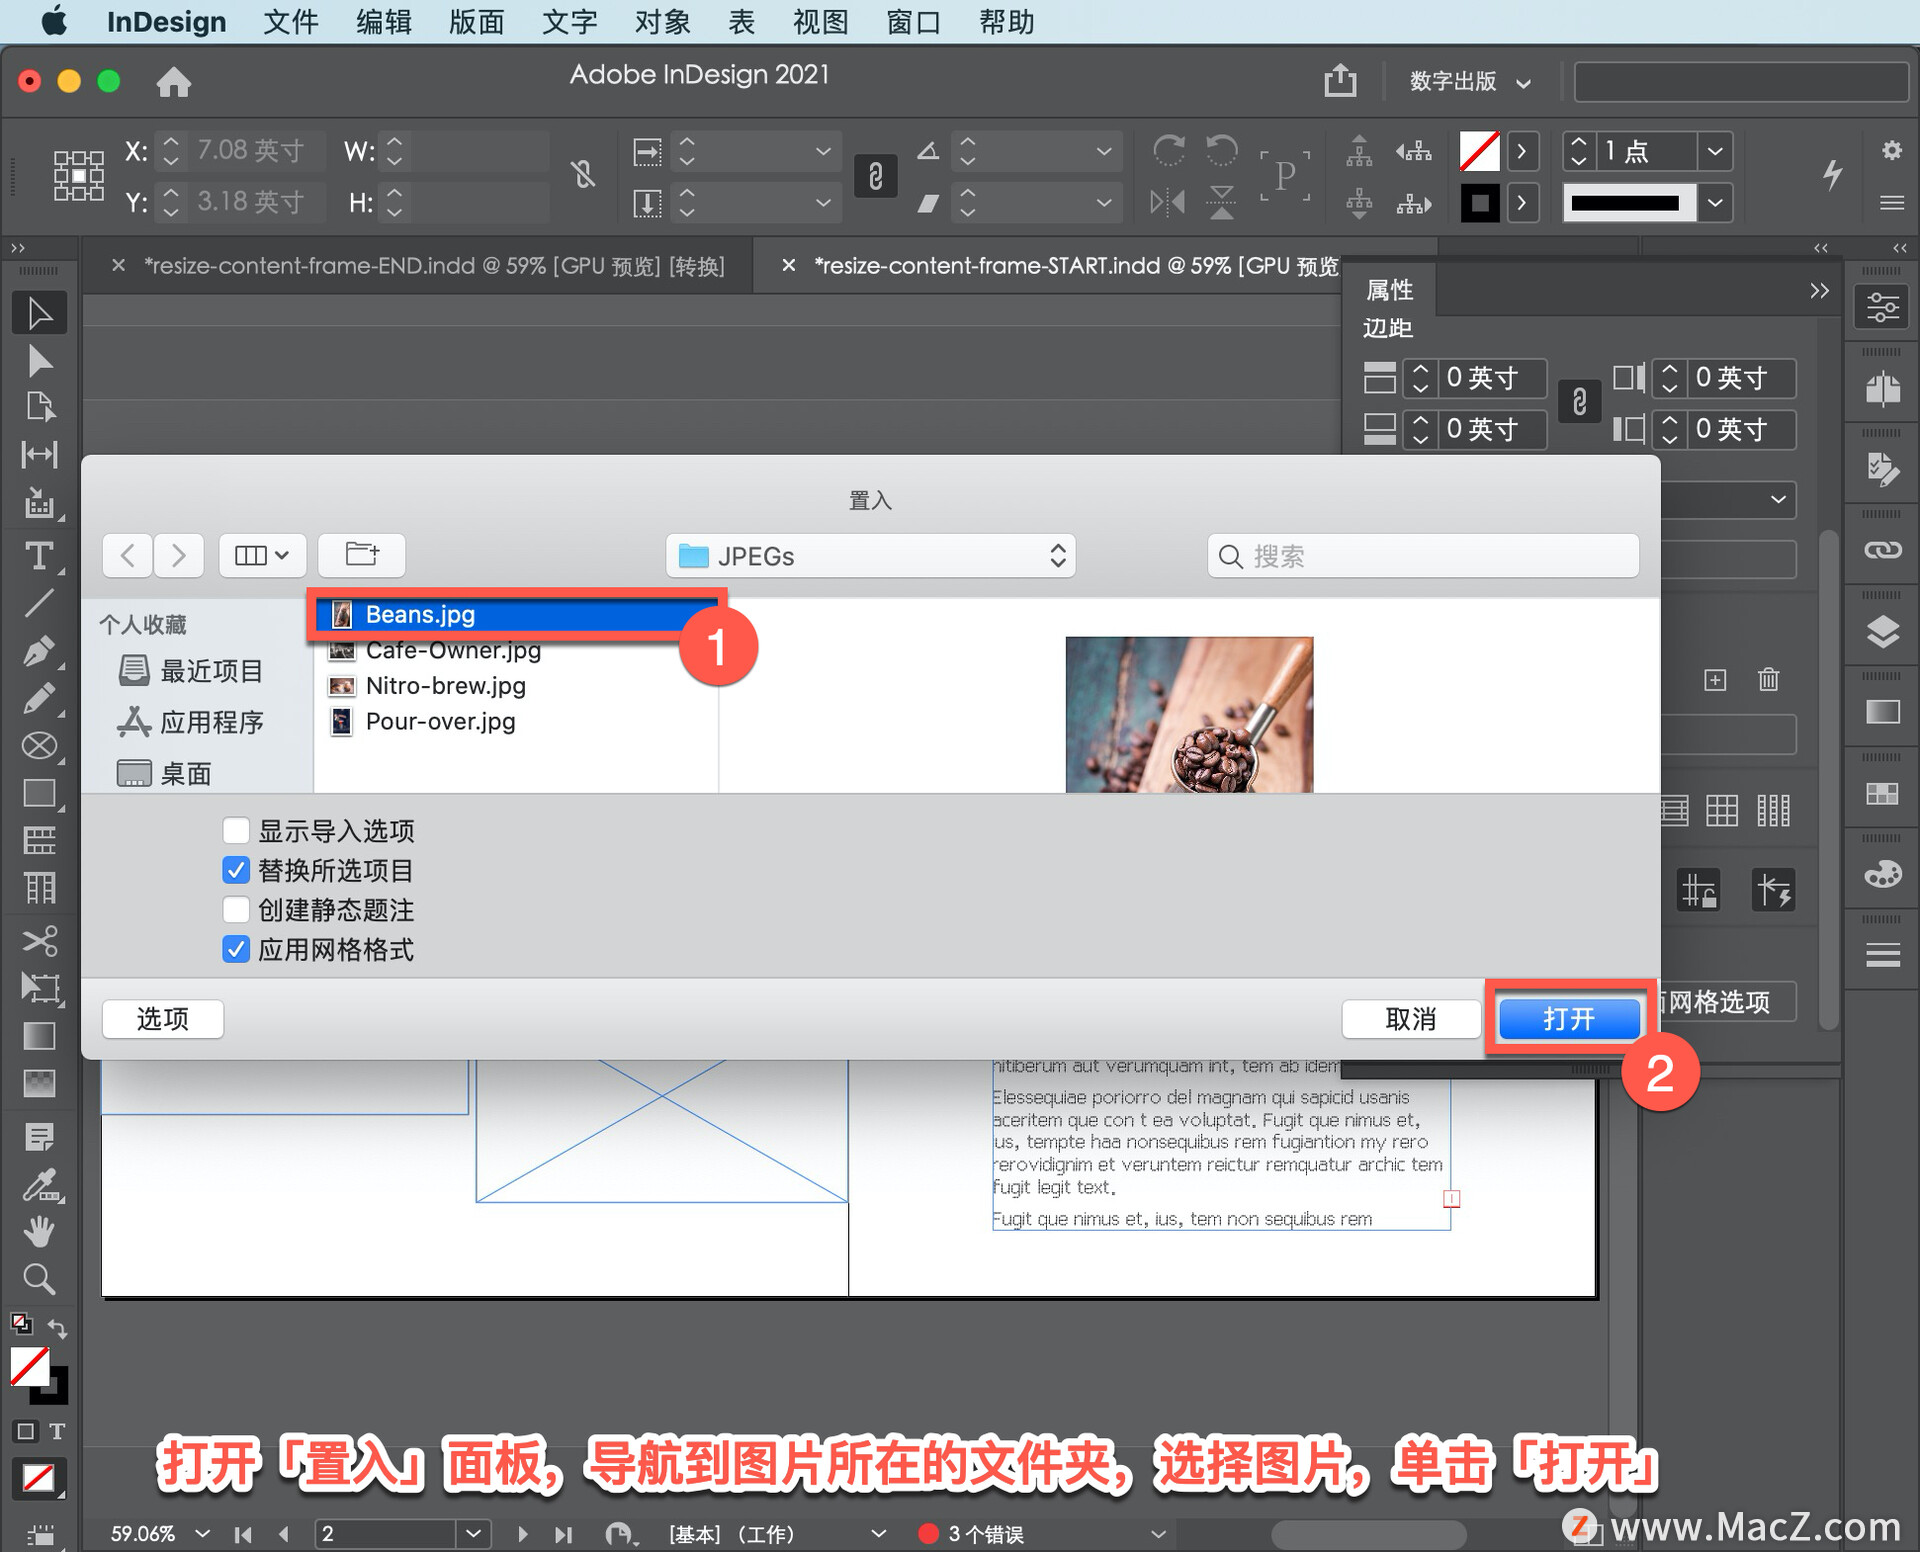Click the new folder icon in dialog

(362, 555)
